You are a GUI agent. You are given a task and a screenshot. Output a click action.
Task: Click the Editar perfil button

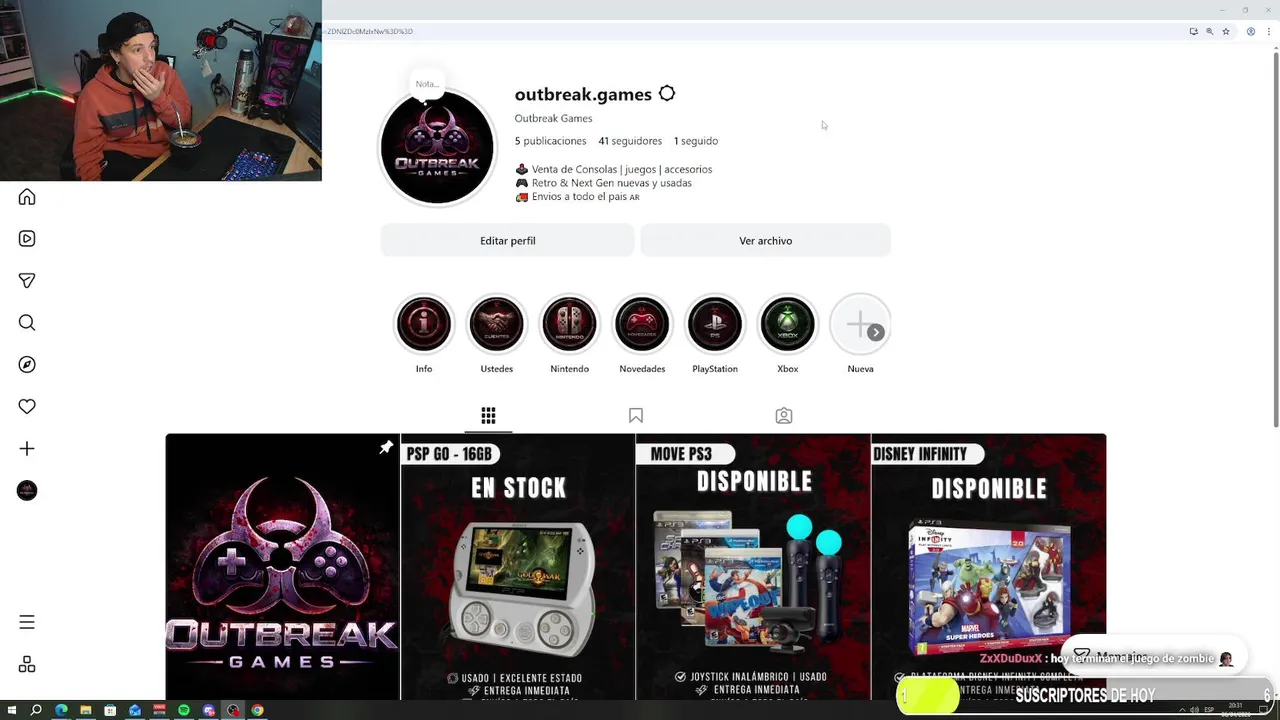click(507, 240)
